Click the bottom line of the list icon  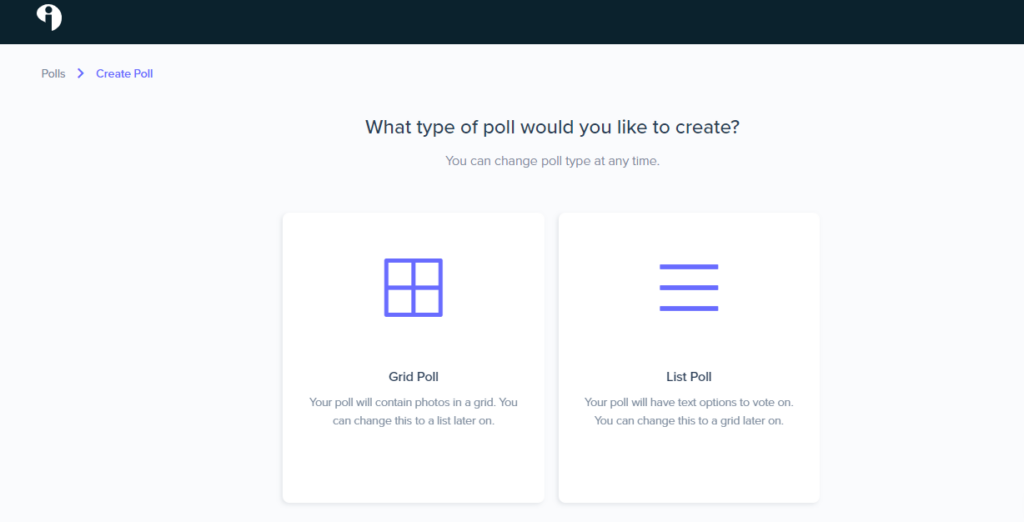coord(689,308)
